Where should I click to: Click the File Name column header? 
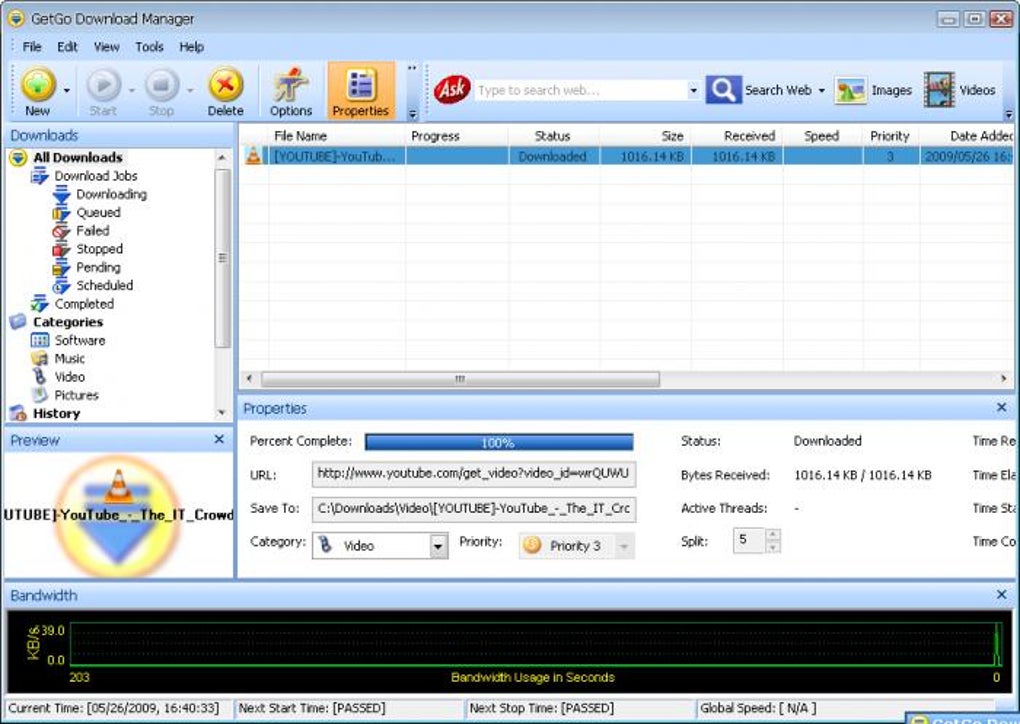(337, 136)
